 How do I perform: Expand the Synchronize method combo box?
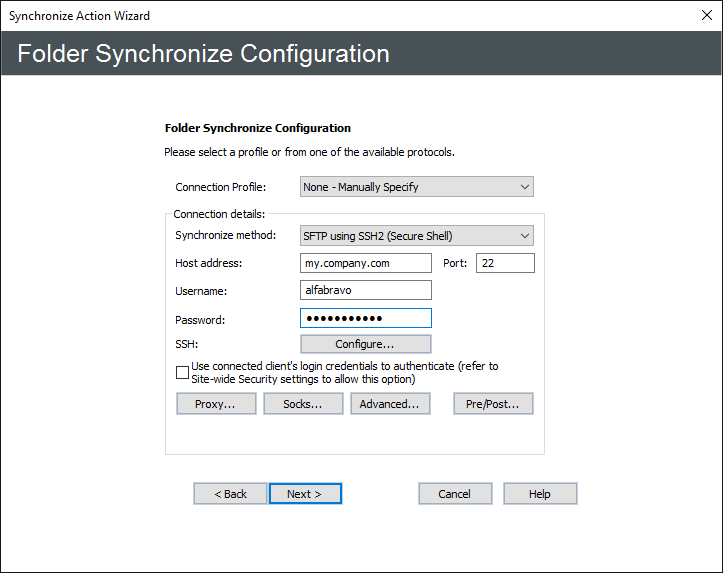(416, 236)
